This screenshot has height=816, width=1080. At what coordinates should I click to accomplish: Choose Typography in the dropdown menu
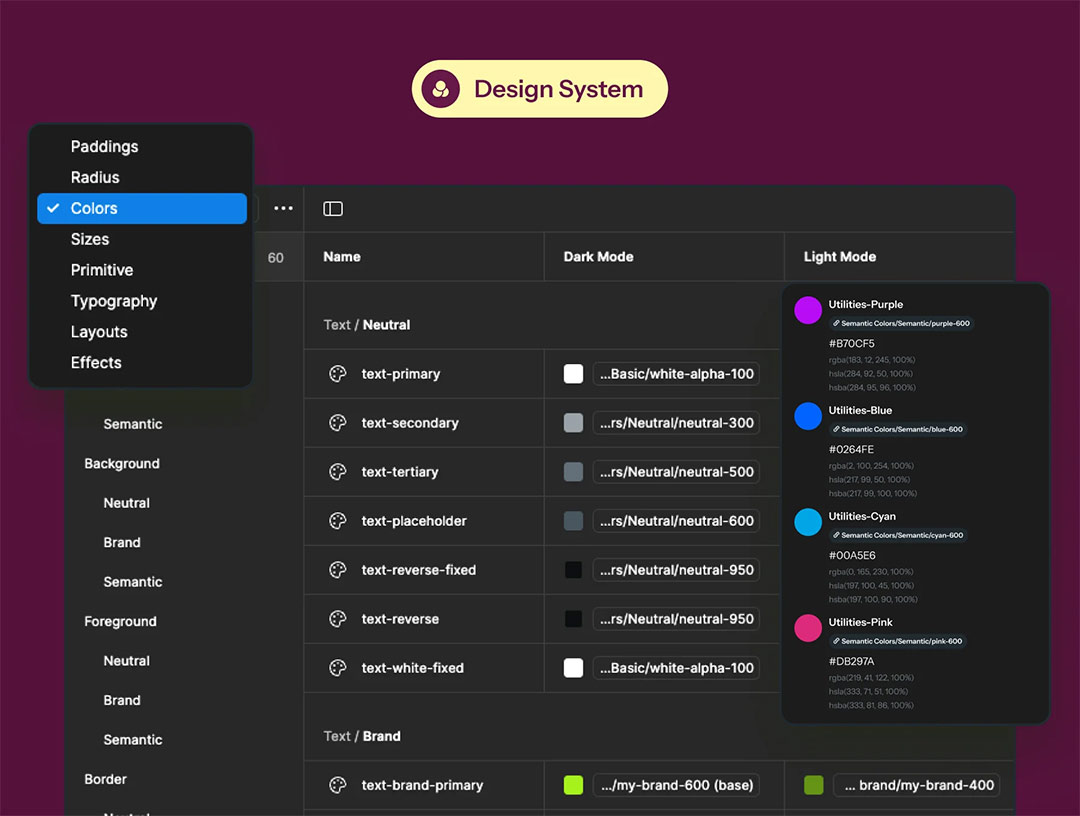pyautogui.click(x=114, y=301)
